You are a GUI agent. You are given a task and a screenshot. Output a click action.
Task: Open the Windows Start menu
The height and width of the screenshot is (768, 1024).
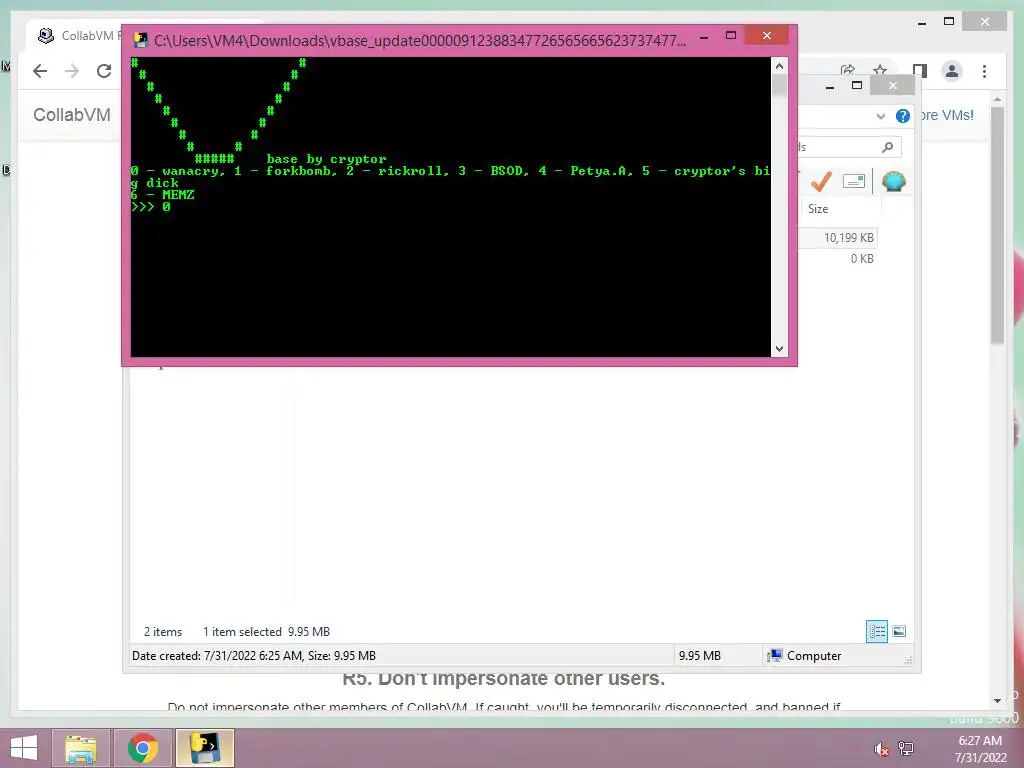pyautogui.click(x=24, y=748)
